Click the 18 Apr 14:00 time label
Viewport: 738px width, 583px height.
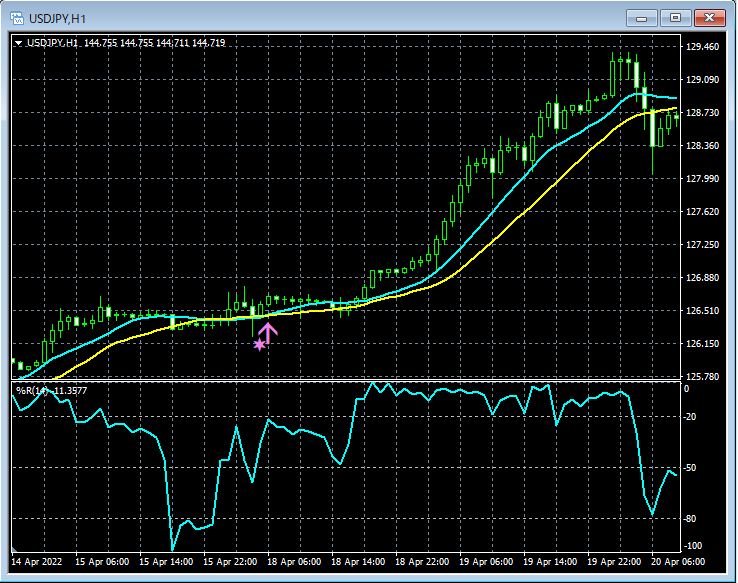(x=358, y=562)
